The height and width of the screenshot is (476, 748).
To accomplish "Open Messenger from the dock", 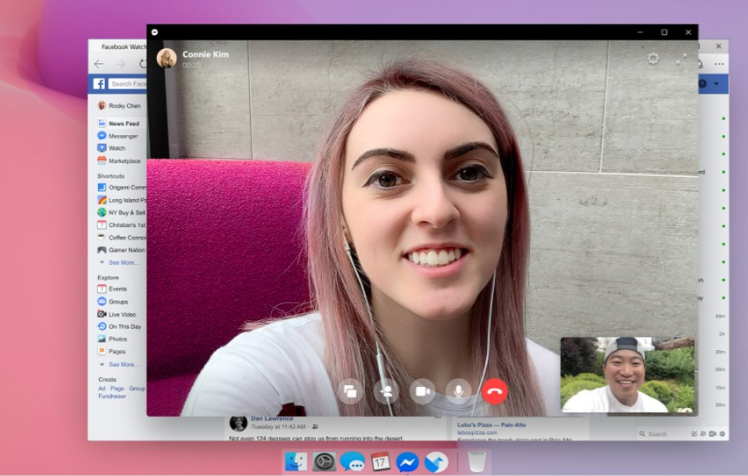I will [x=408, y=462].
